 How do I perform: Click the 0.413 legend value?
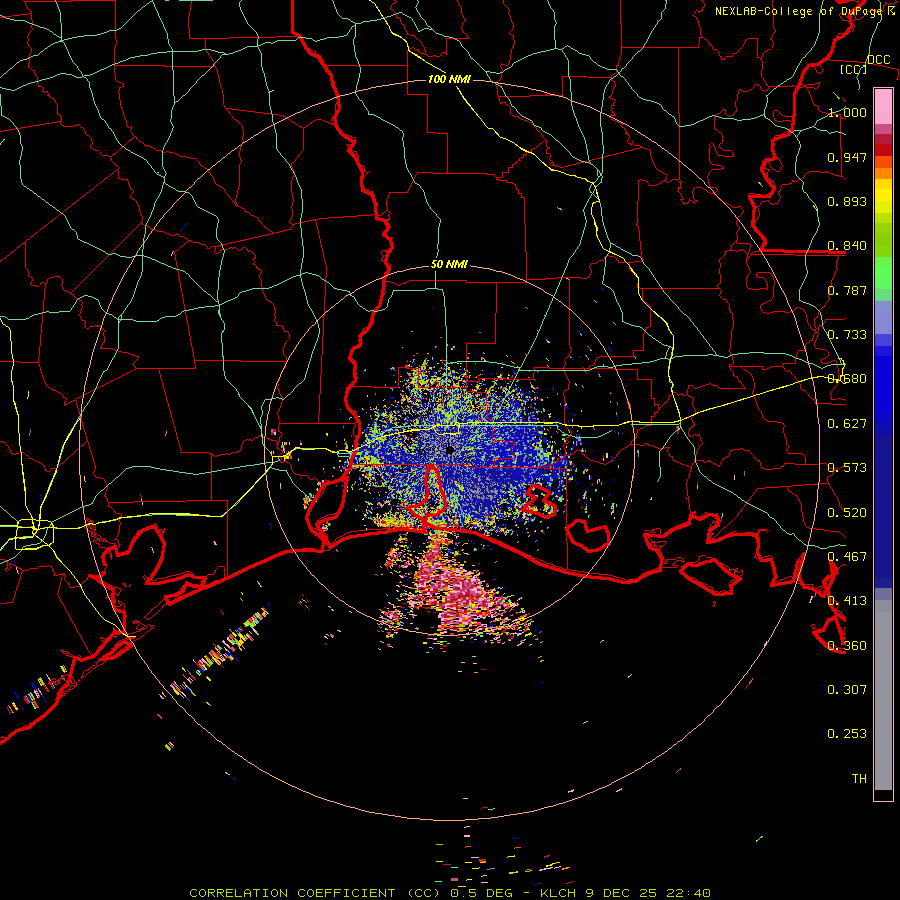pos(847,601)
